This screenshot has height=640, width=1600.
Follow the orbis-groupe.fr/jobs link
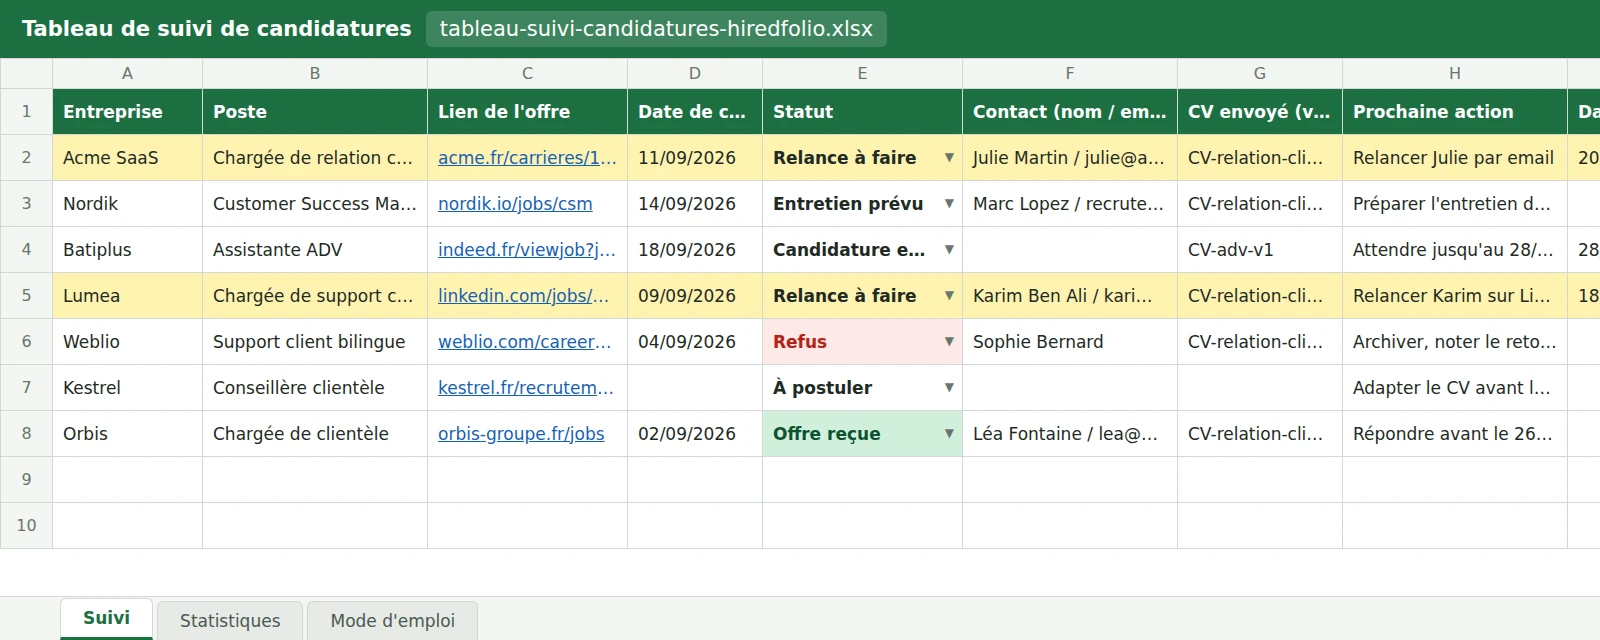point(521,434)
